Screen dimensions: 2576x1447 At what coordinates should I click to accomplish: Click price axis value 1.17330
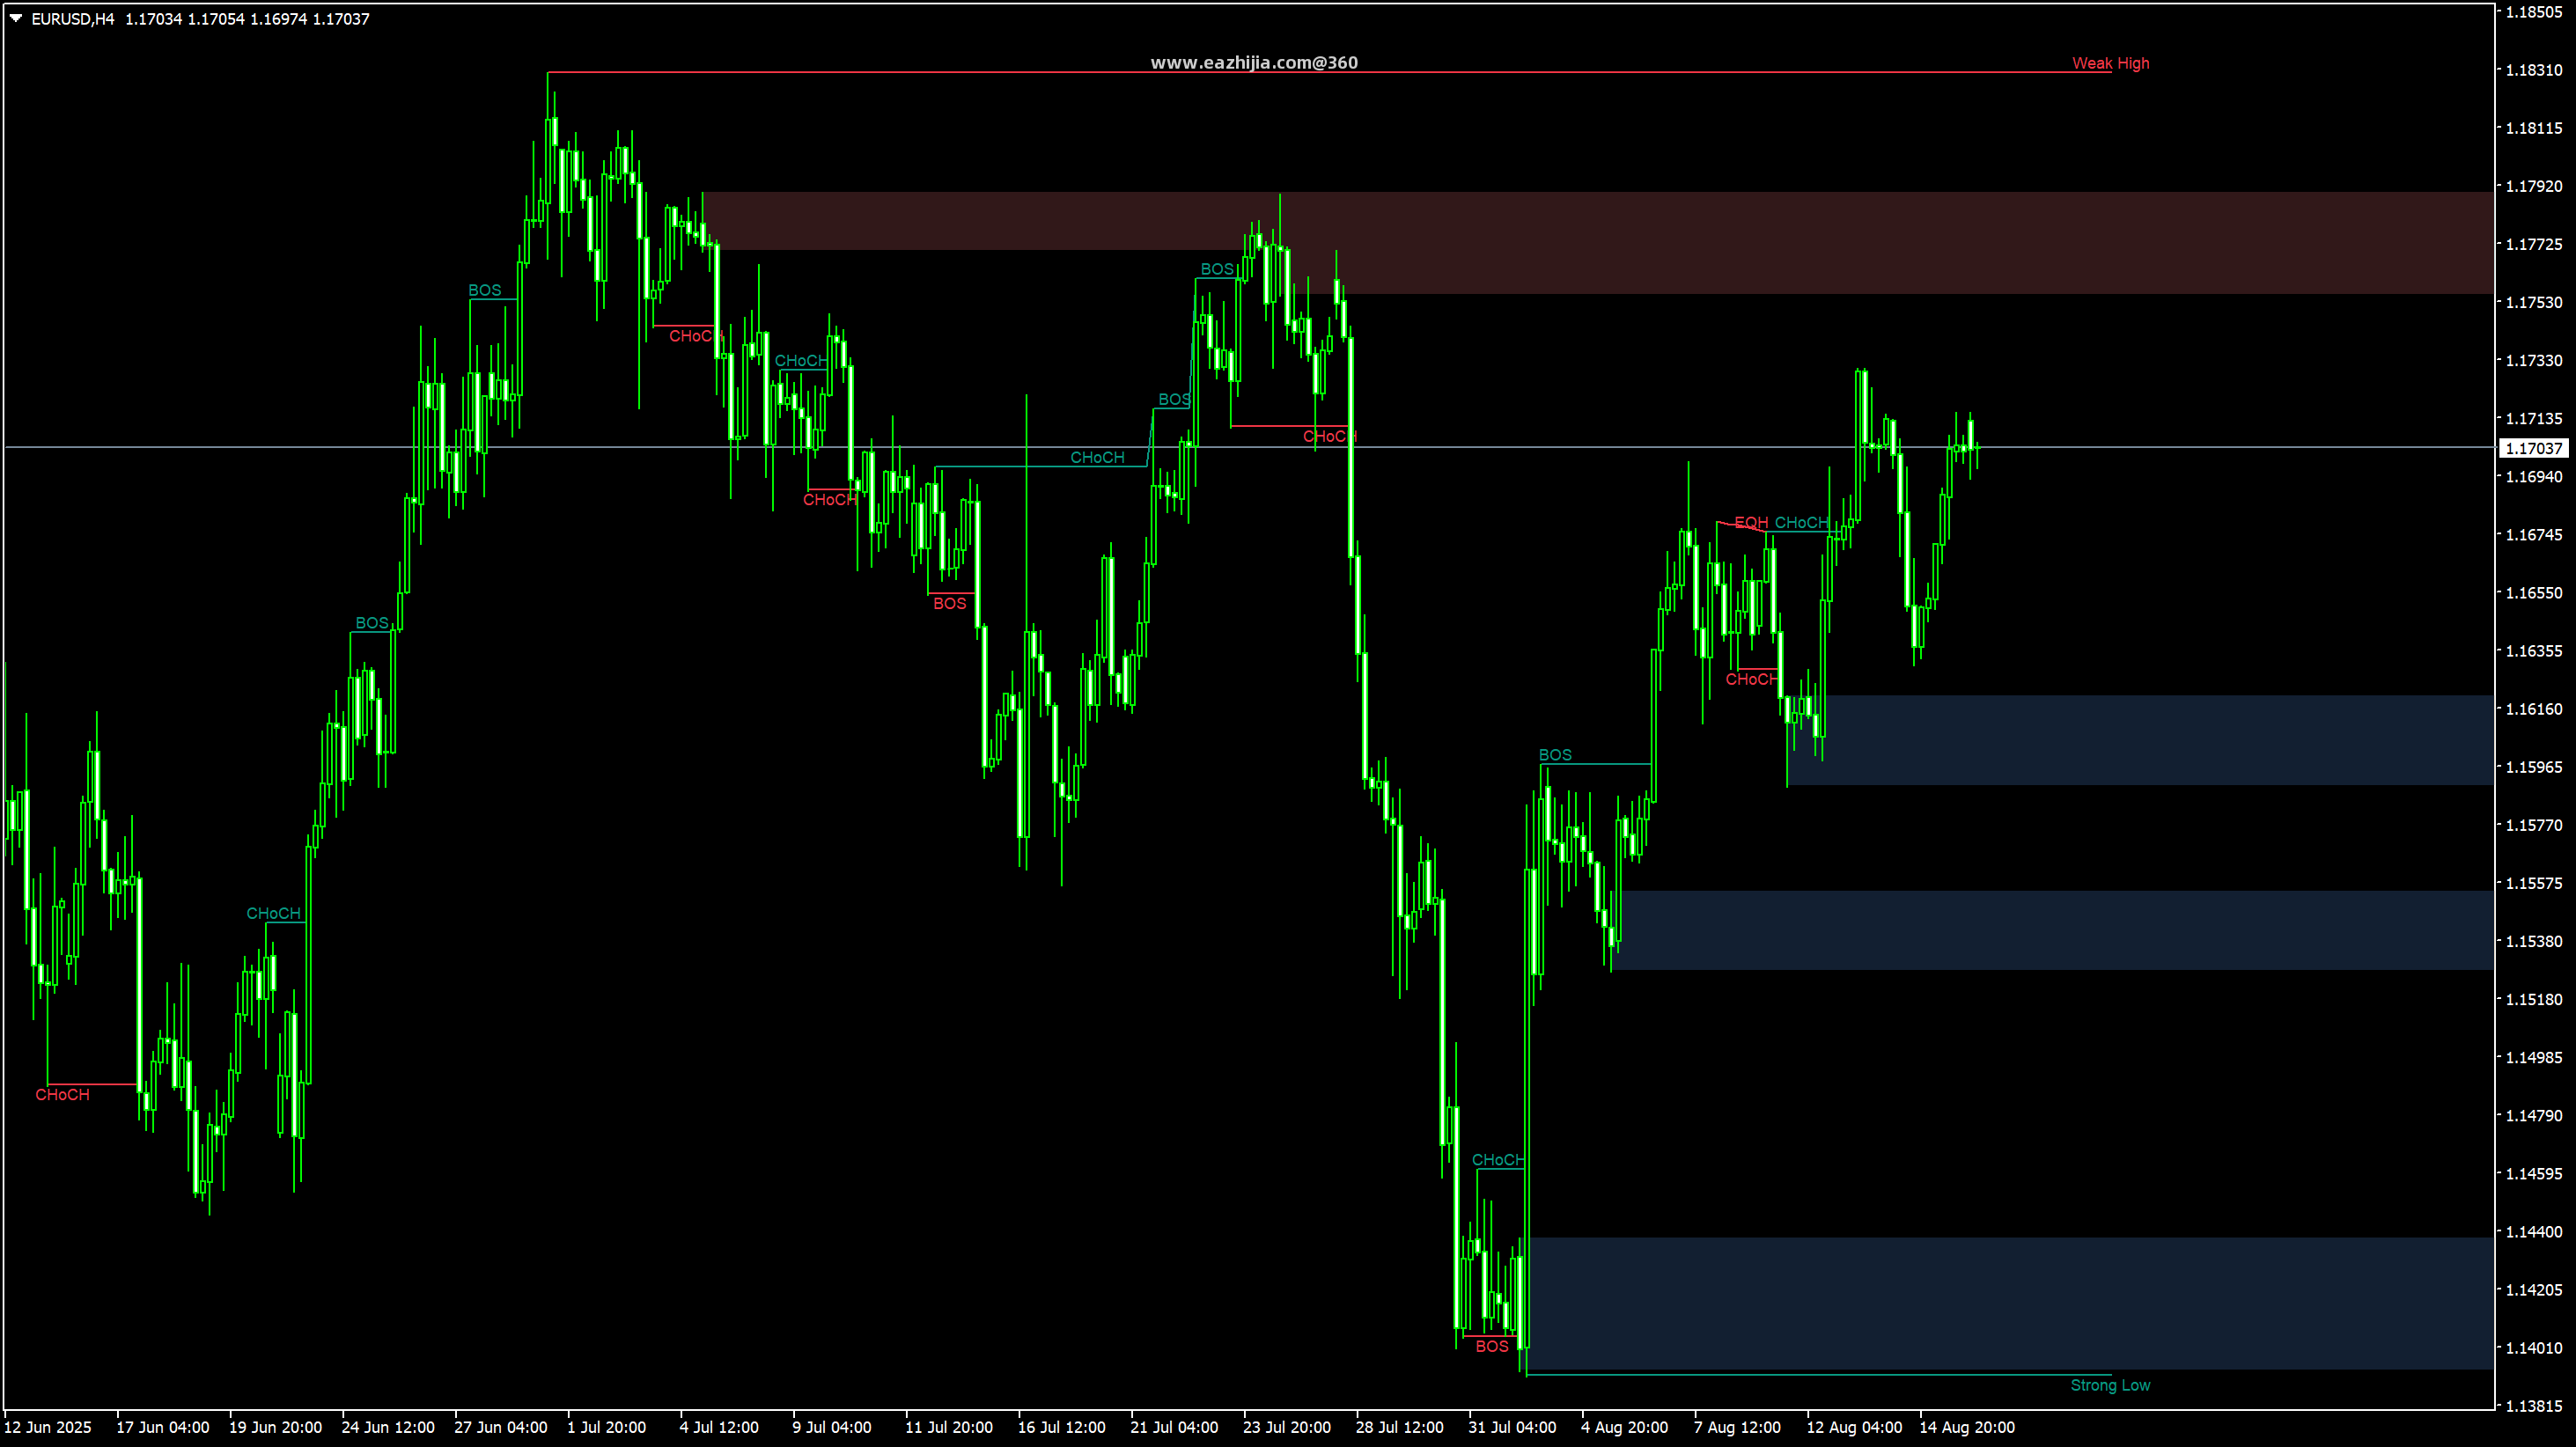click(x=2534, y=360)
